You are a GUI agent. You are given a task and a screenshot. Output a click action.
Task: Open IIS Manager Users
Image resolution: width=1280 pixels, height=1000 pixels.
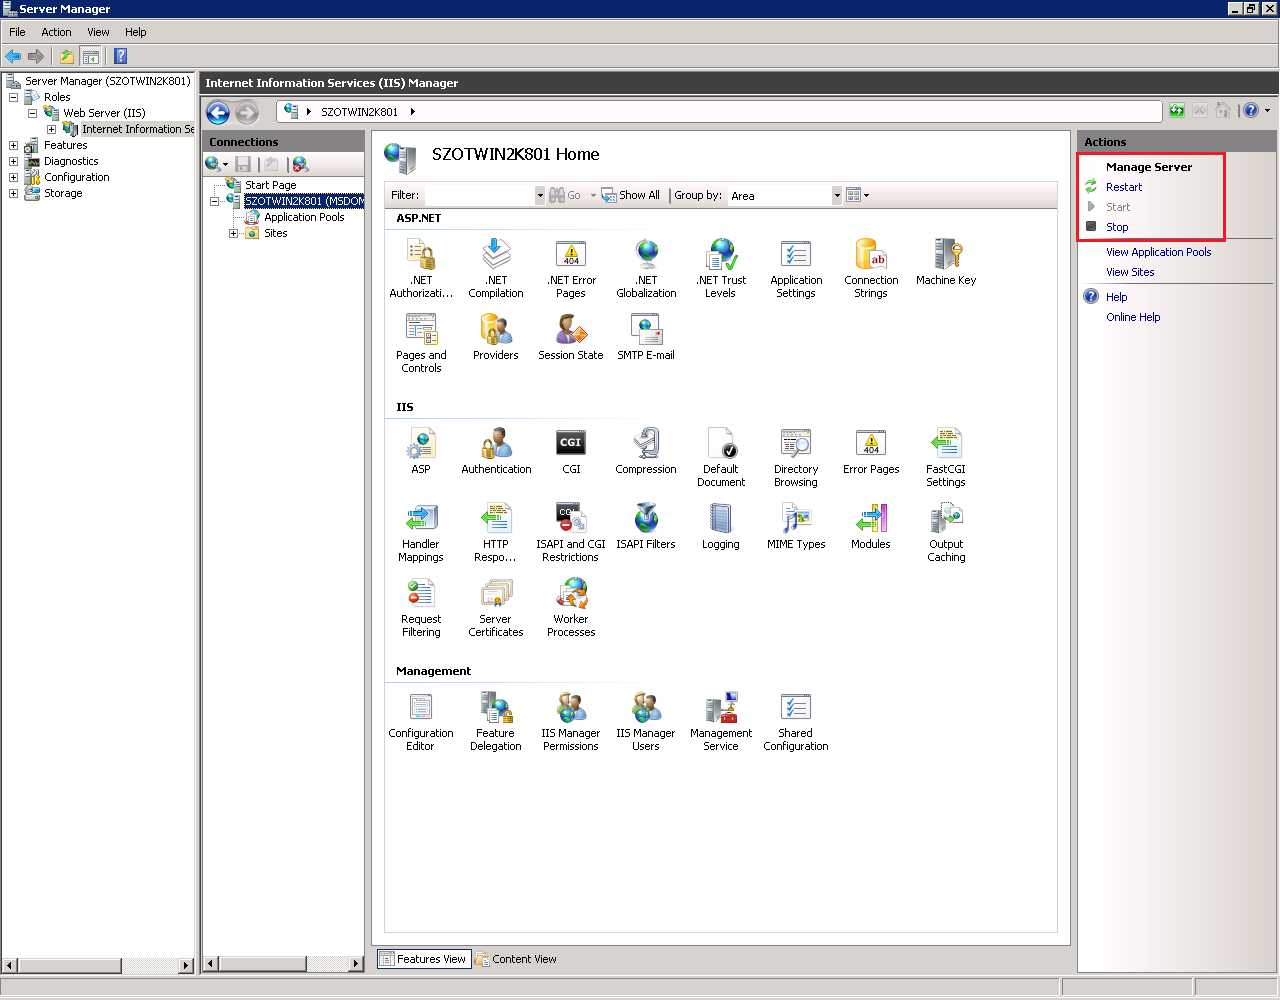[646, 720]
